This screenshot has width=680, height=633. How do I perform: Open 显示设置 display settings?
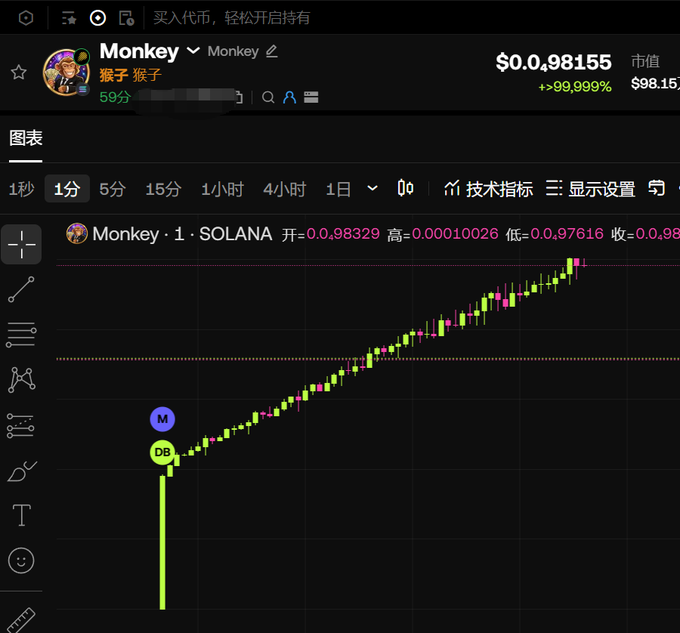pyautogui.click(x=590, y=189)
